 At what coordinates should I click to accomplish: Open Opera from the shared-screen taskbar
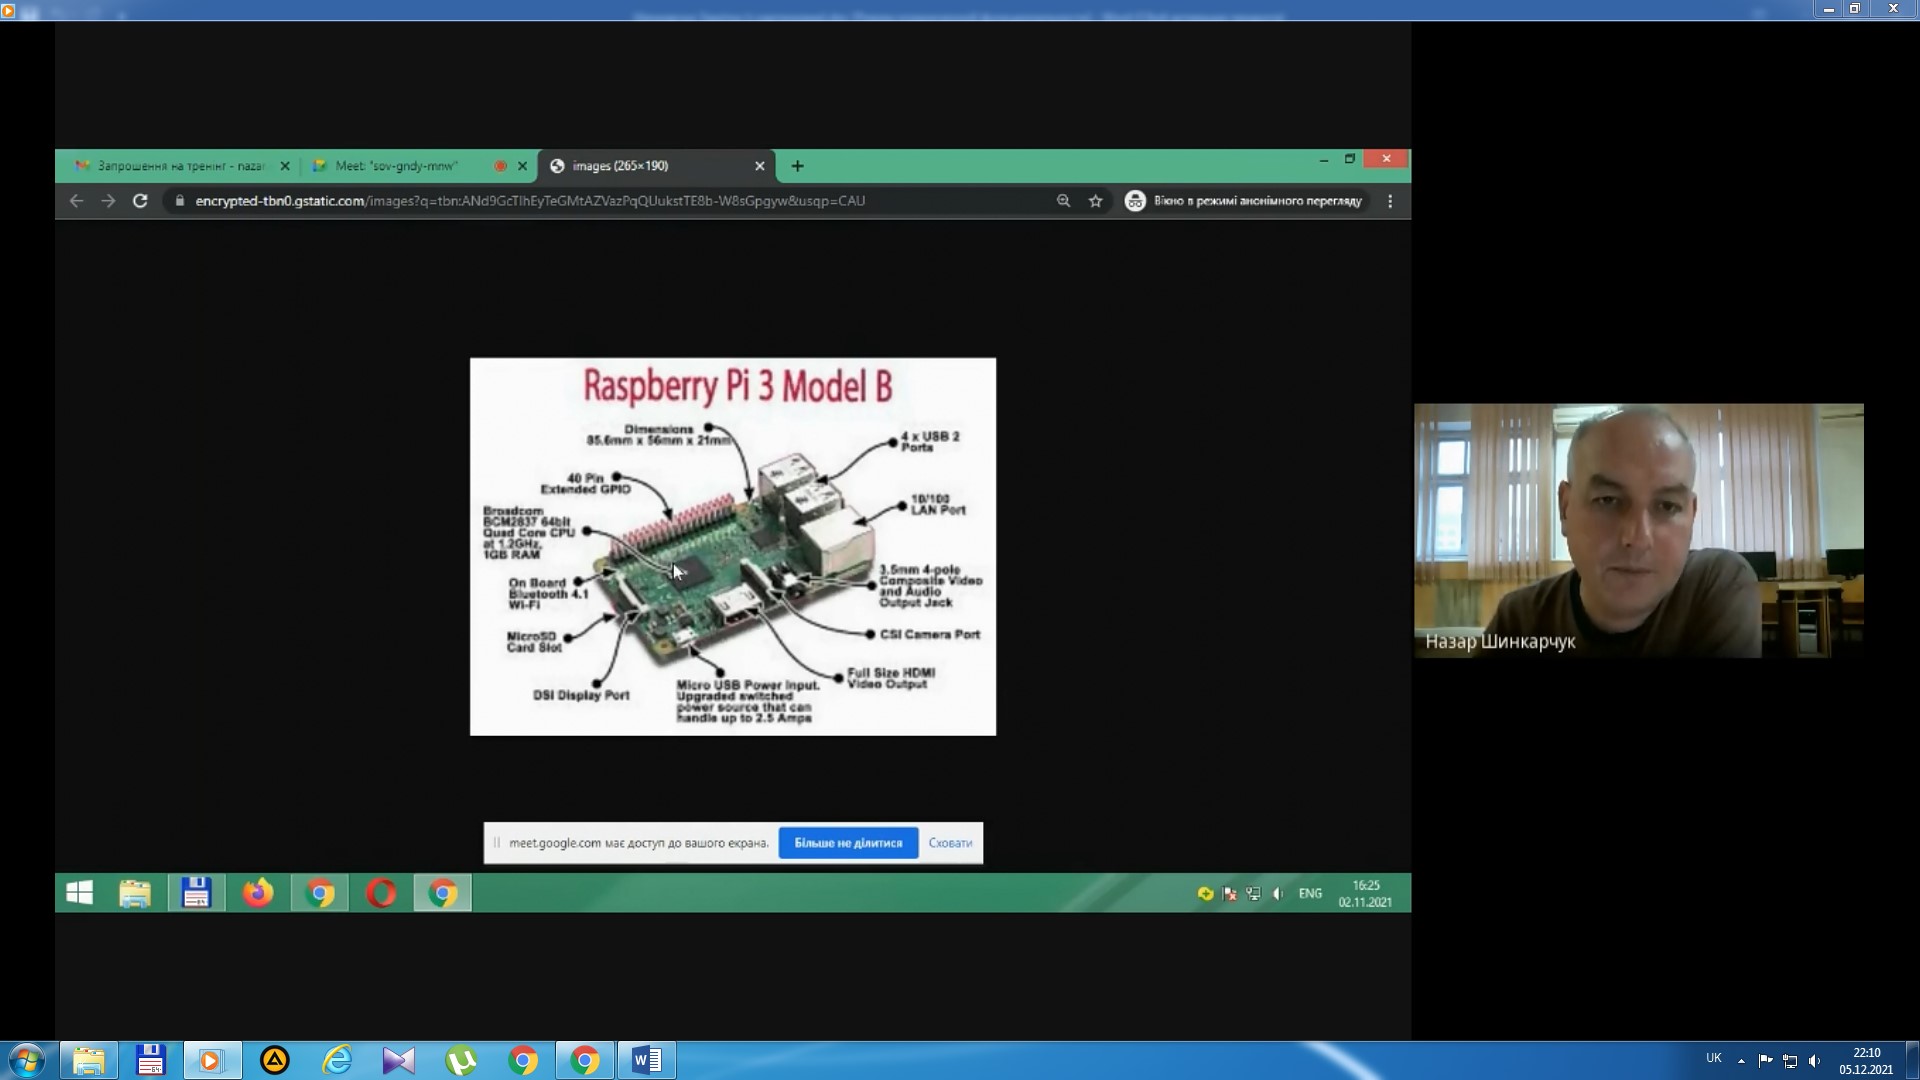click(x=381, y=893)
